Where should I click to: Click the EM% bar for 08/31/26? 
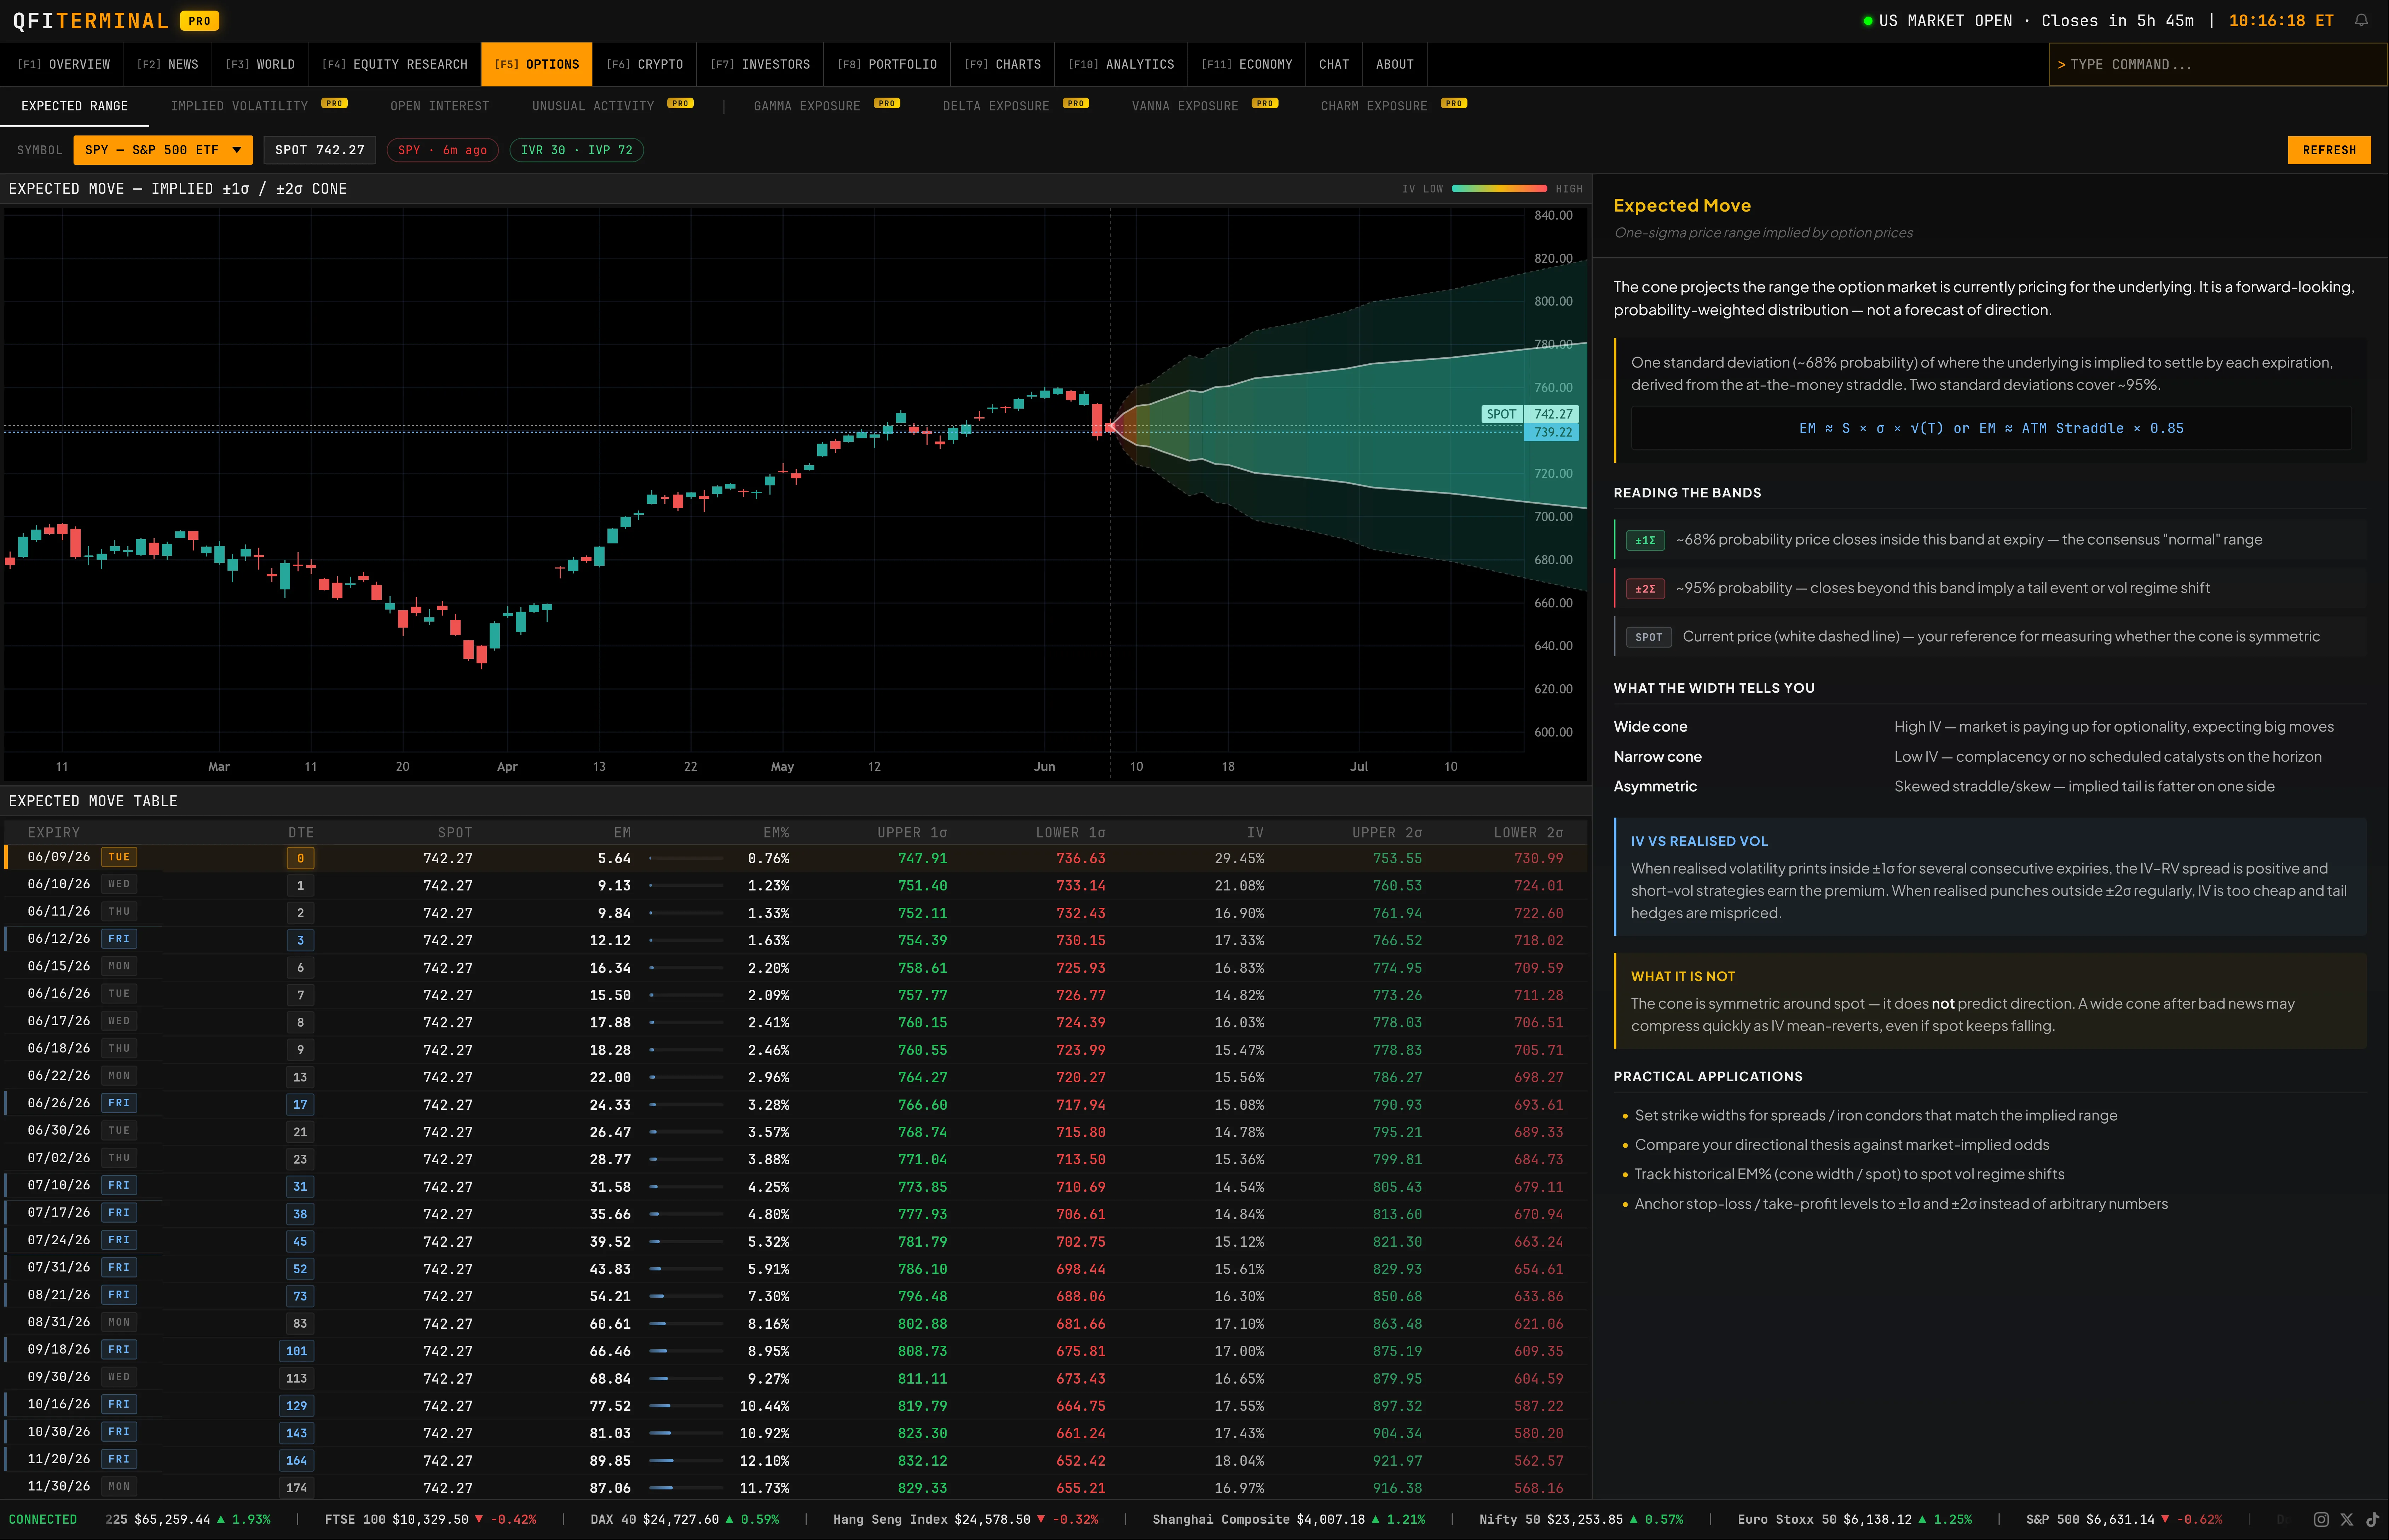coord(686,1323)
